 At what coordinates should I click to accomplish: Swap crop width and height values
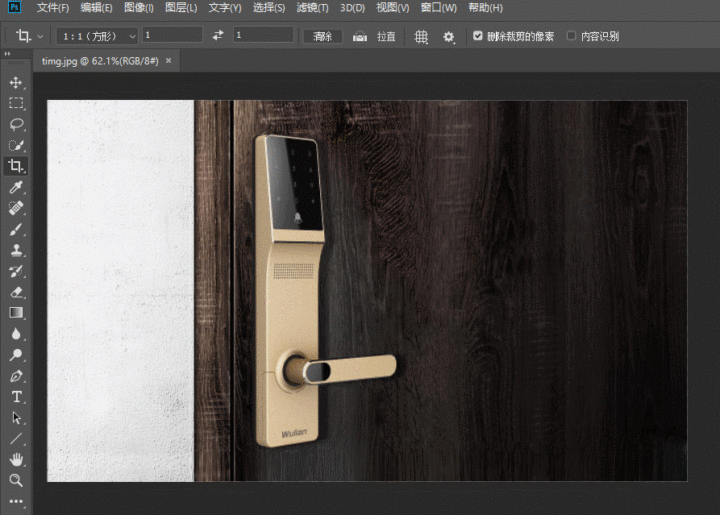[218, 36]
